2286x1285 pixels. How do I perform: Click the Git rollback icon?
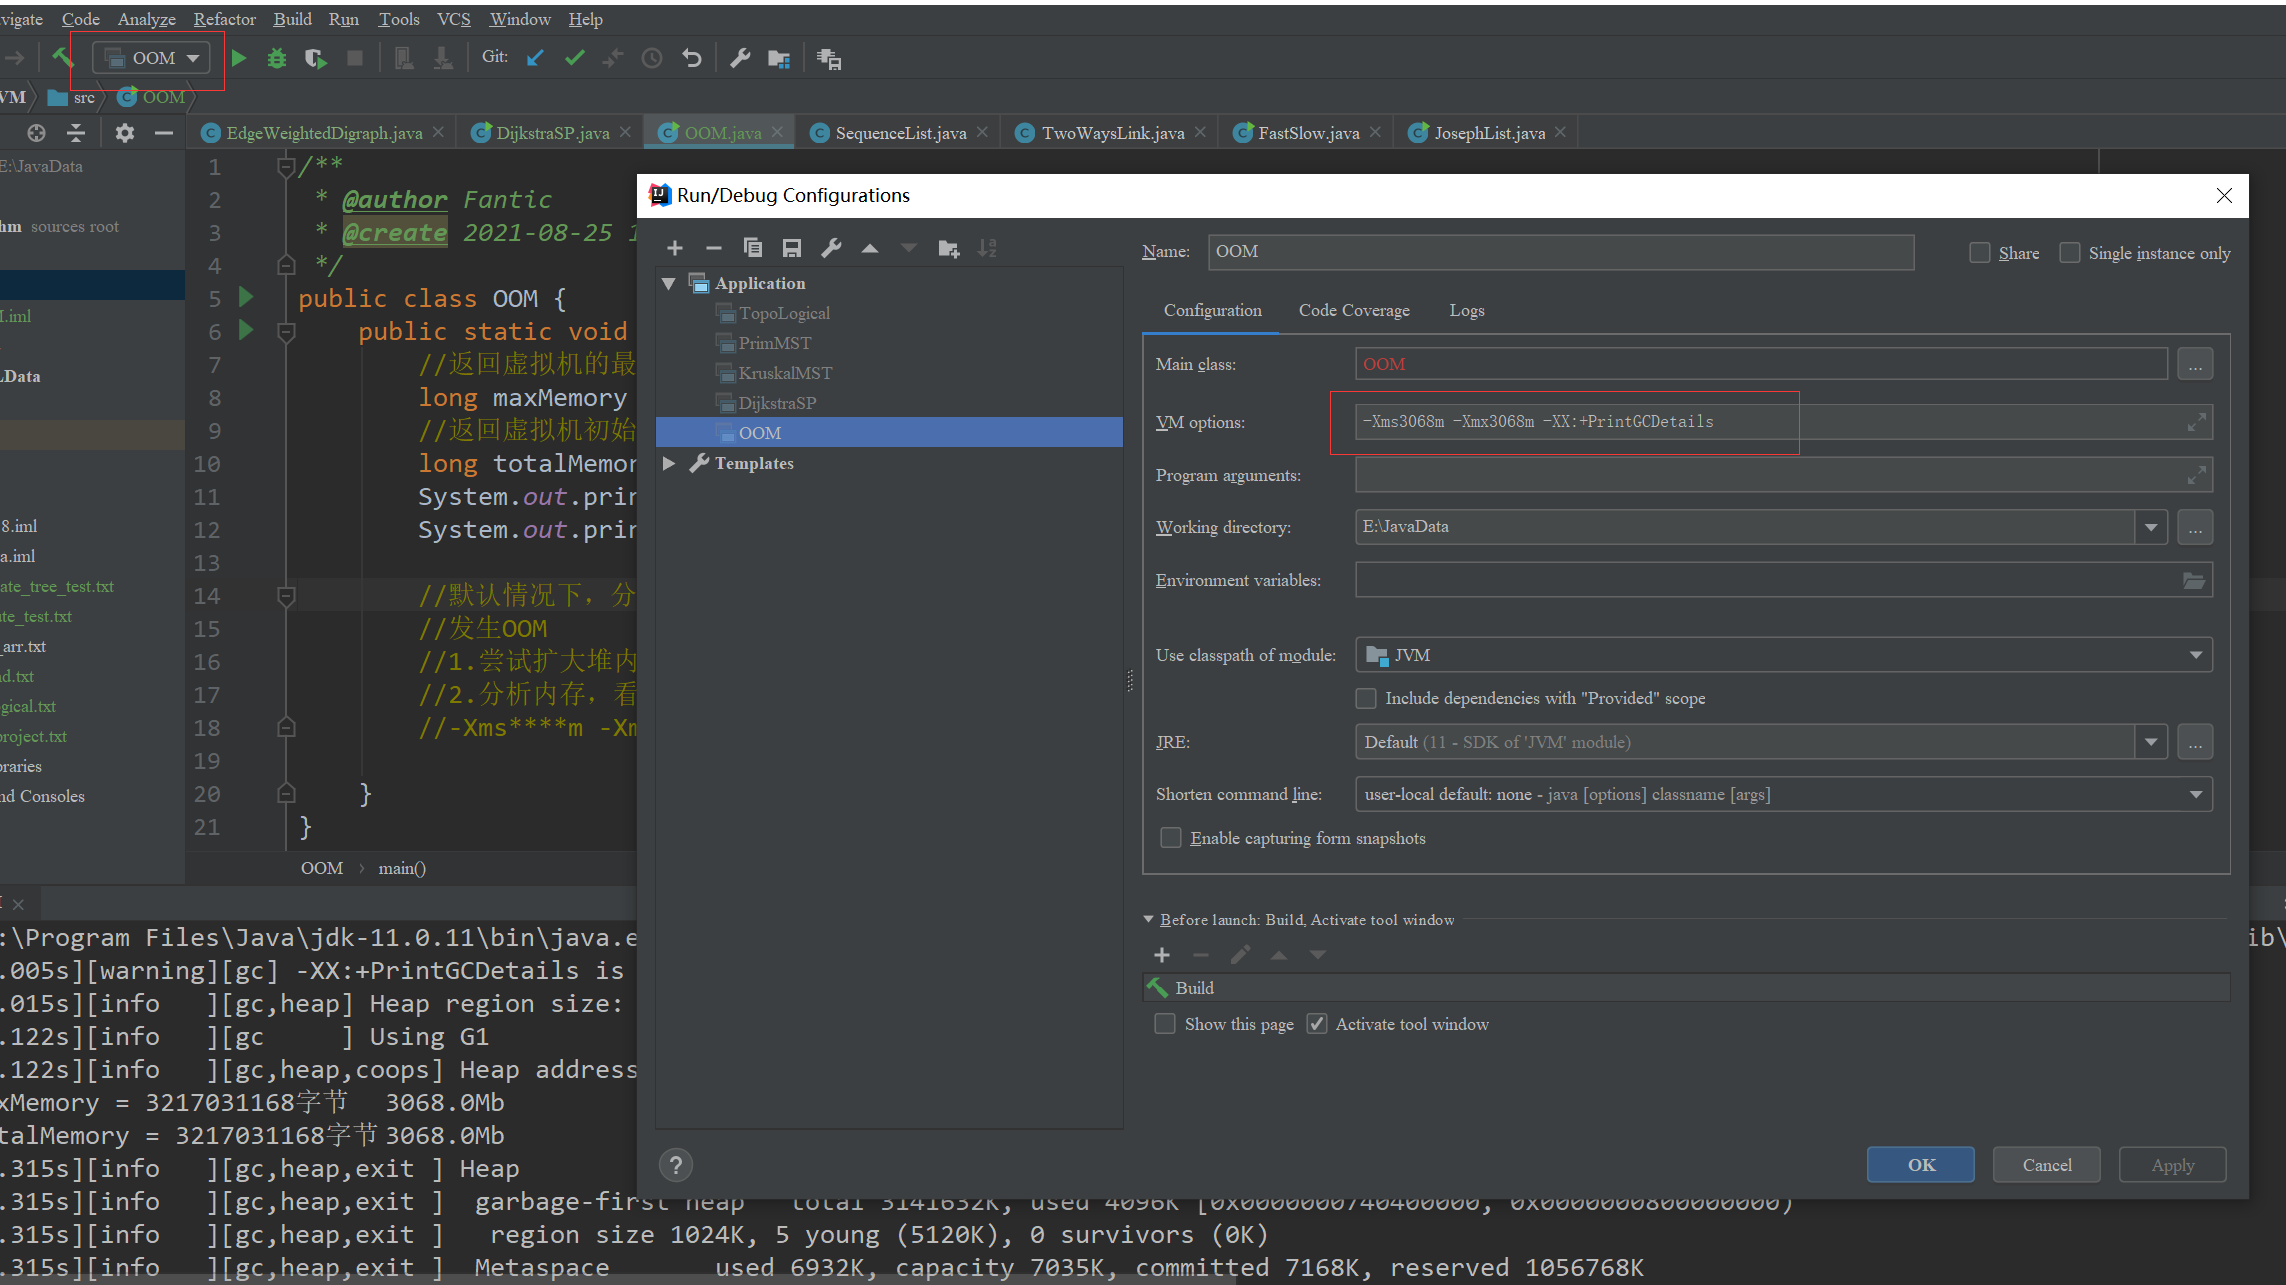[691, 58]
